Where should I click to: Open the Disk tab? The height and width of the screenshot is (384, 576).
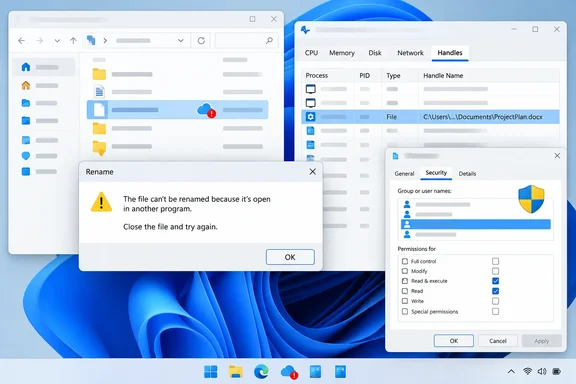[375, 53]
